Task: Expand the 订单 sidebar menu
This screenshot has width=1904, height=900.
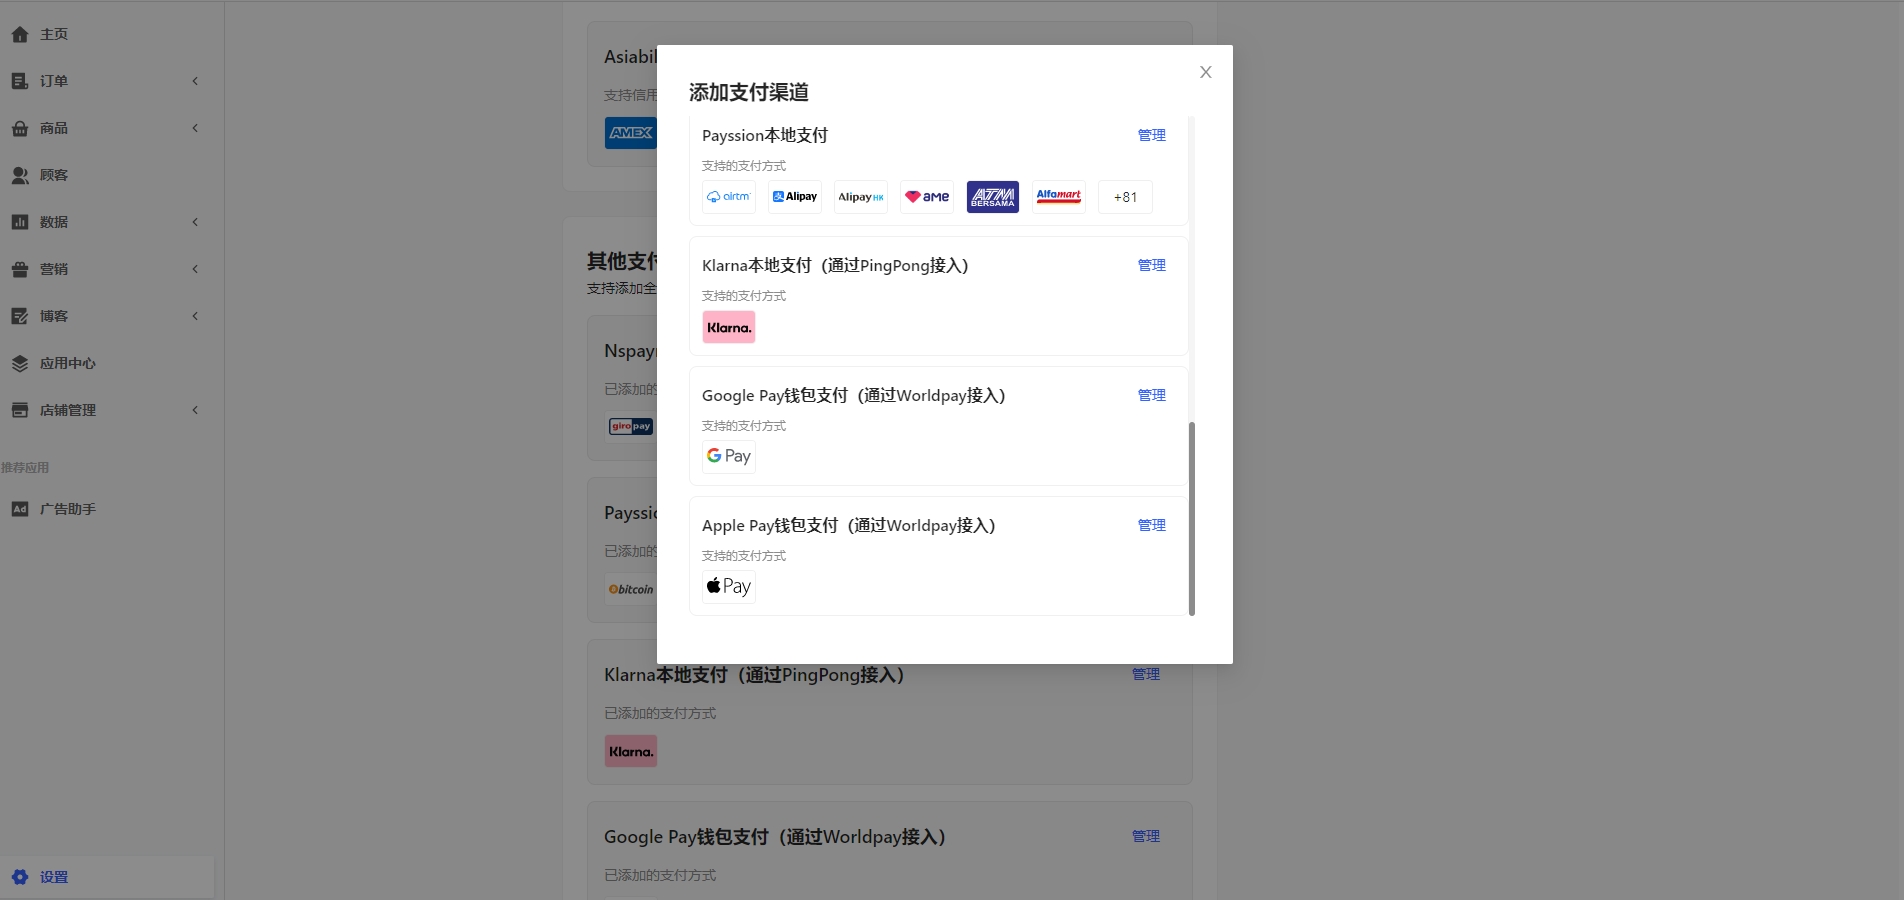Action: coord(105,81)
